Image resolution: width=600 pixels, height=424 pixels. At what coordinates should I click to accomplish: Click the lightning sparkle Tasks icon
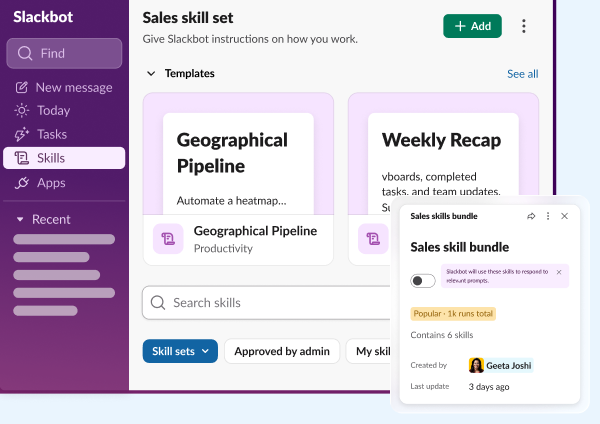21,134
